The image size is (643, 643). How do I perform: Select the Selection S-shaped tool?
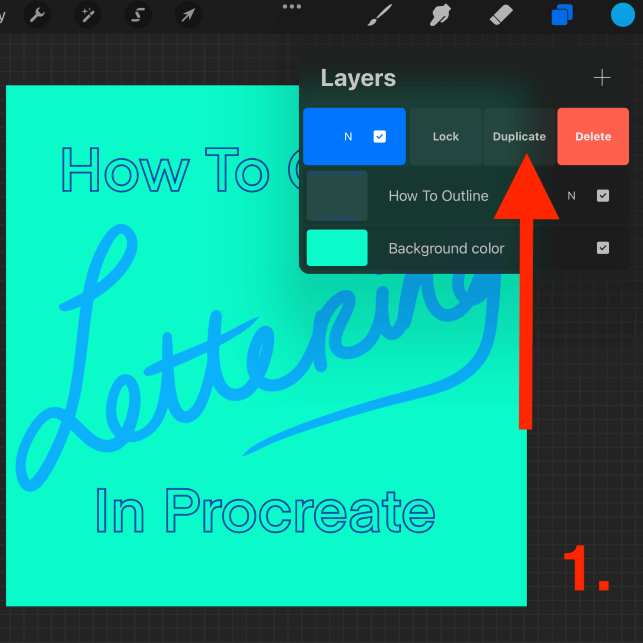tap(138, 15)
